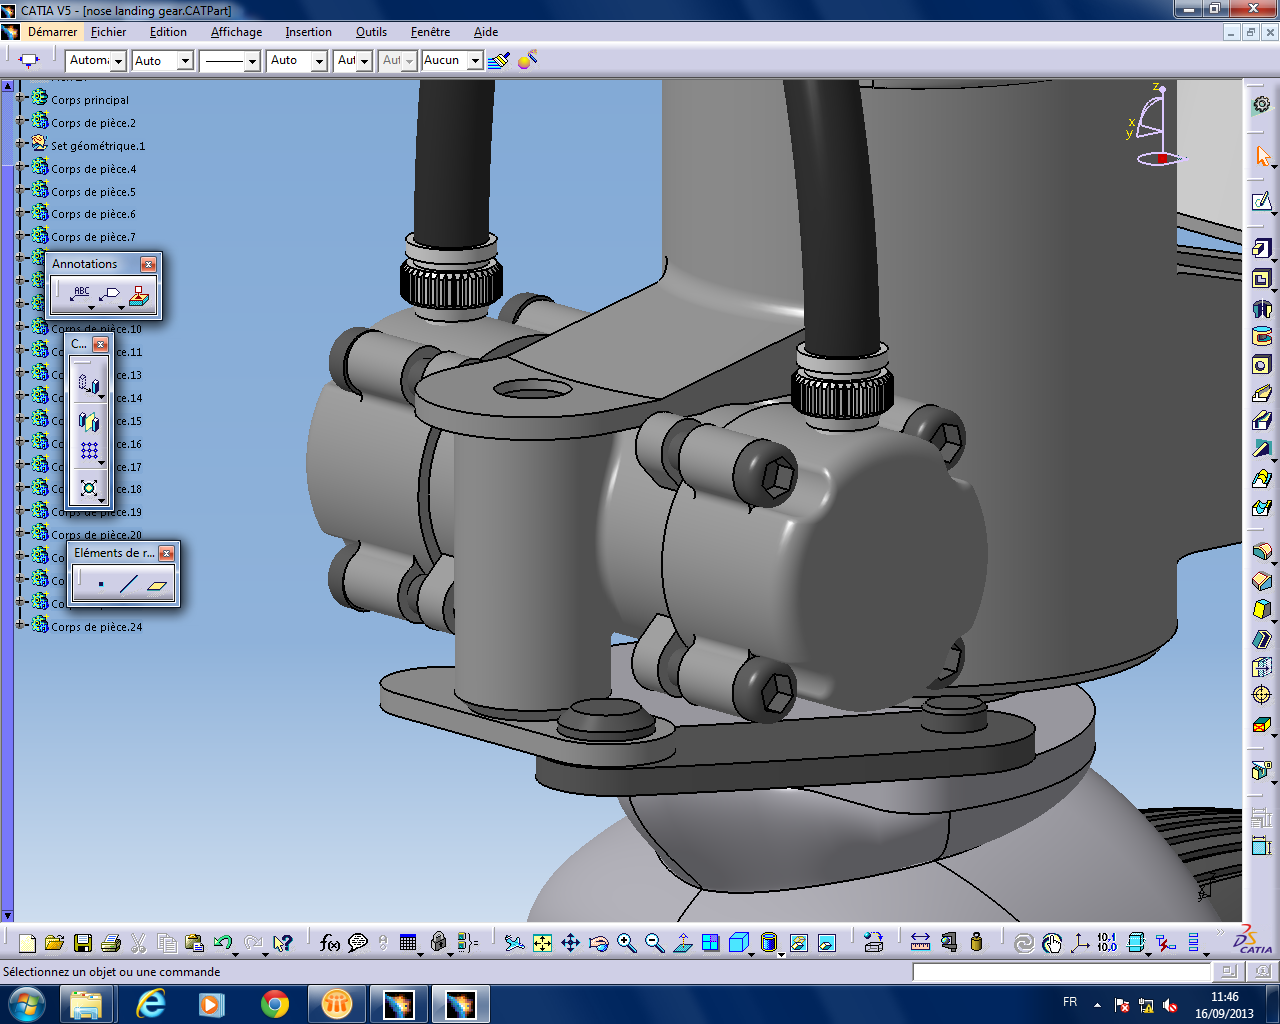Click the Zoom In magnifier icon
Screen dimensions: 1280x1024
click(627, 943)
